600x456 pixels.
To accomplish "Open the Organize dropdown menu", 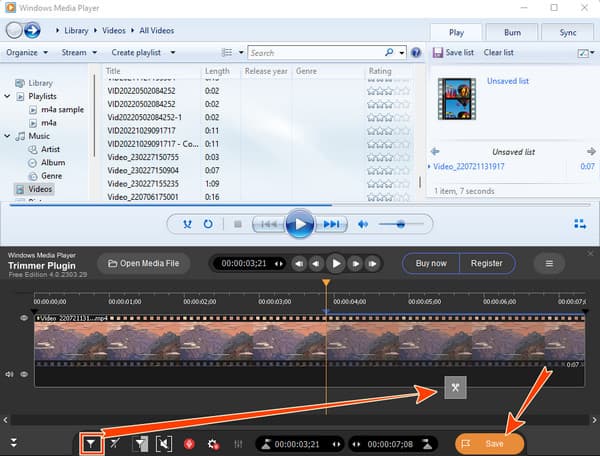I will 27,52.
